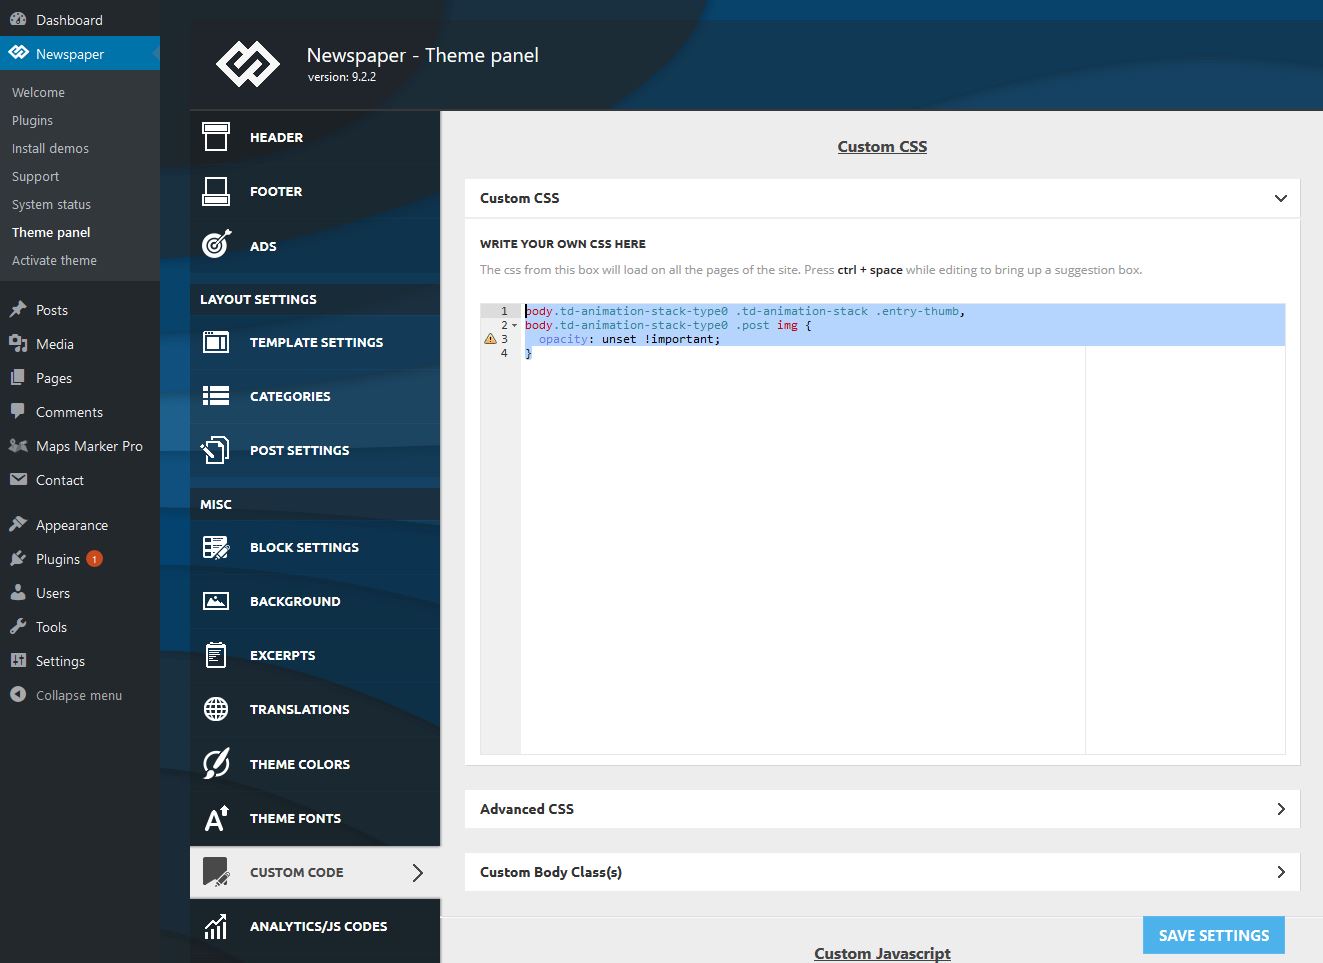The height and width of the screenshot is (963, 1323).
Task: Click the Custom Javascript heading link
Action: [x=882, y=953]
